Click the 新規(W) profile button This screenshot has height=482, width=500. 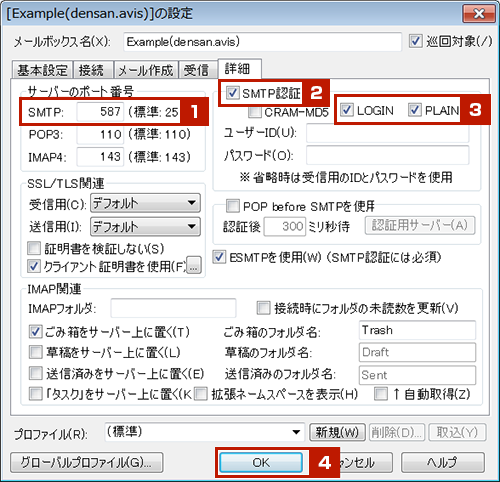tap(337, 432)
